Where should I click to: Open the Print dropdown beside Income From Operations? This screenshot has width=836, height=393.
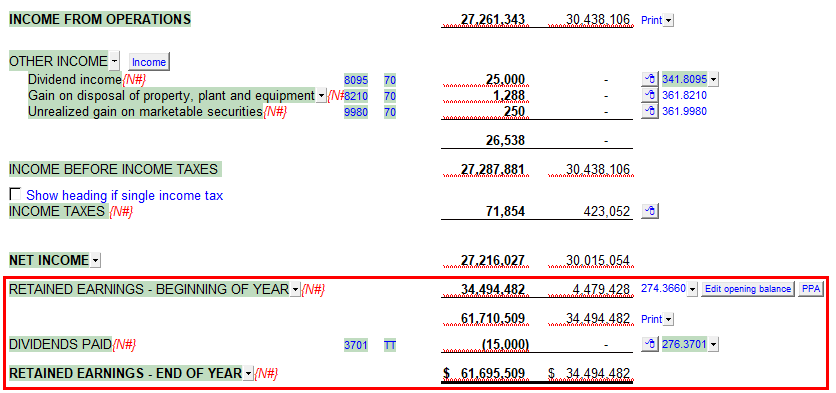click(669, 21)
